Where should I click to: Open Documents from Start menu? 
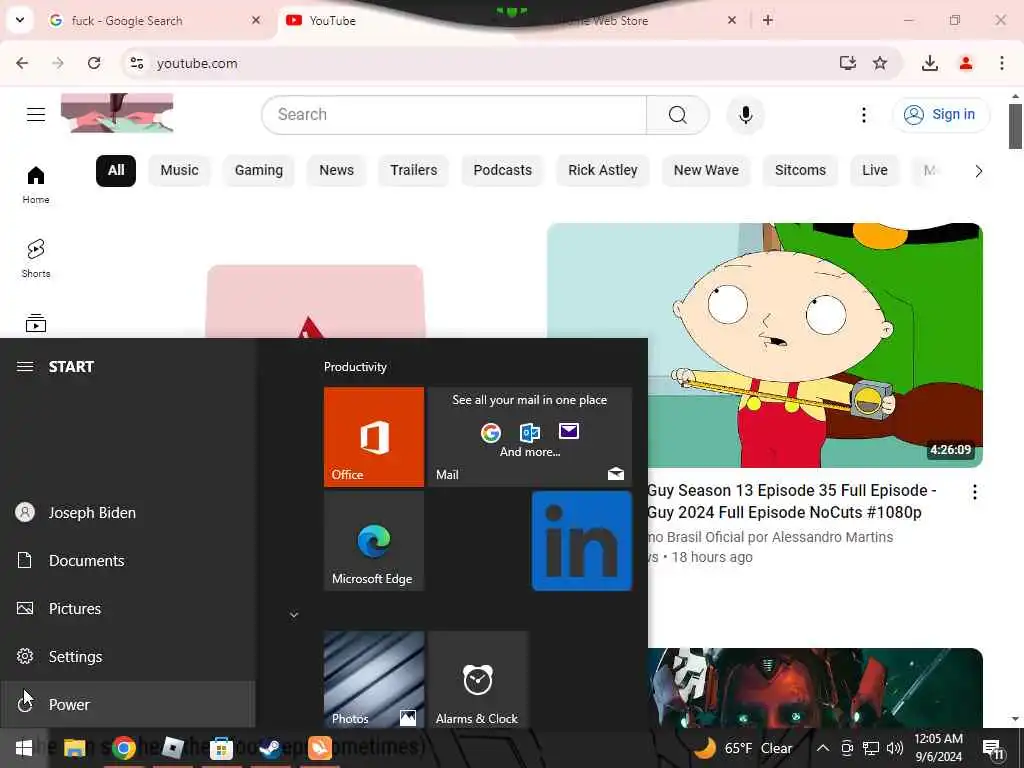click(x=128, y=560)
